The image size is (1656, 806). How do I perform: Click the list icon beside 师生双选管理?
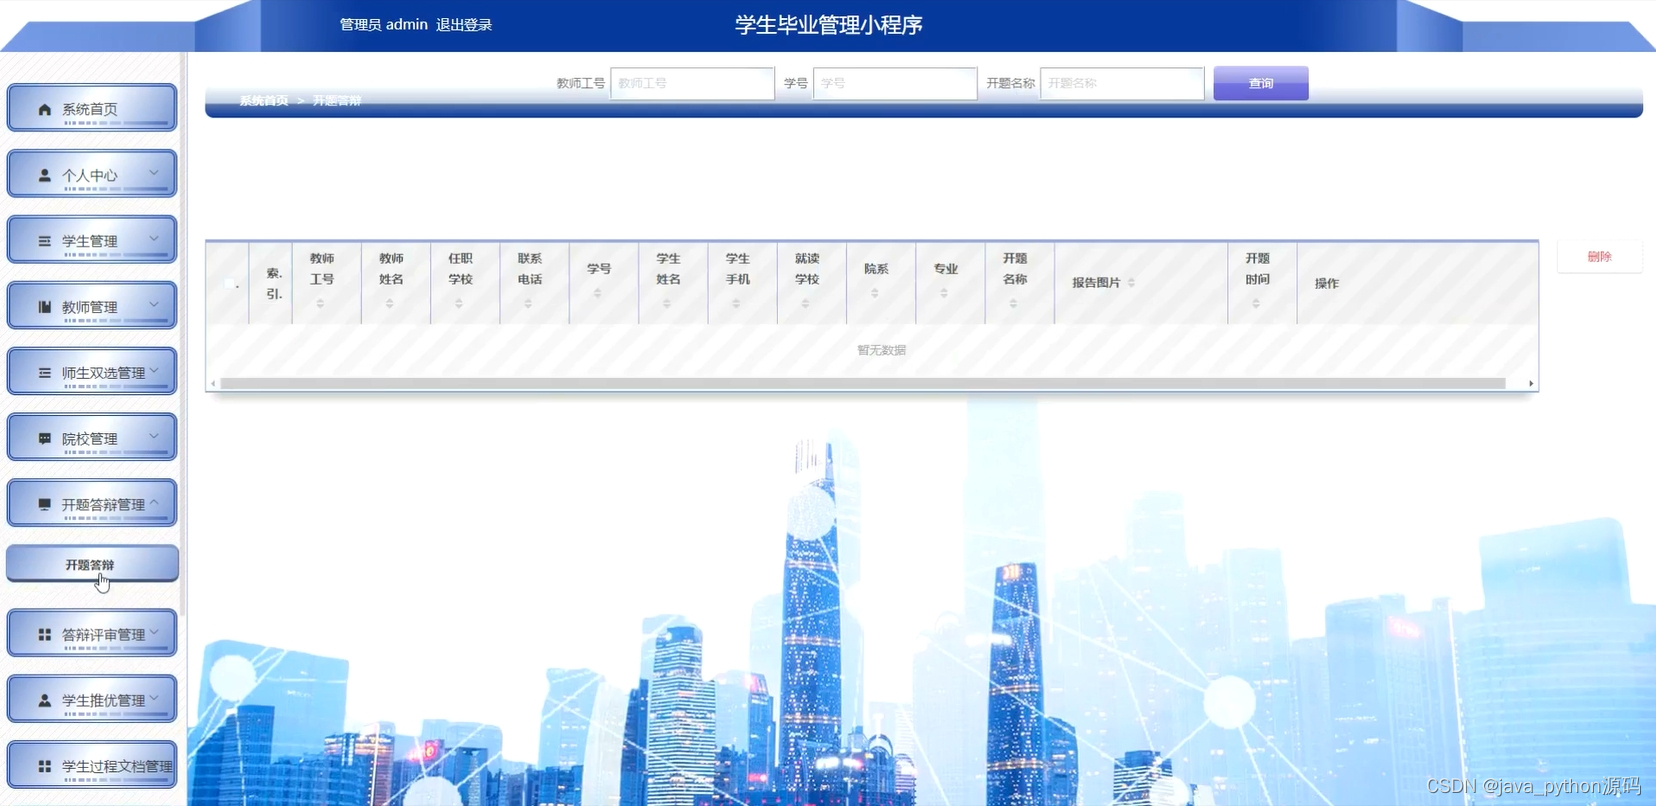point(44,373)
